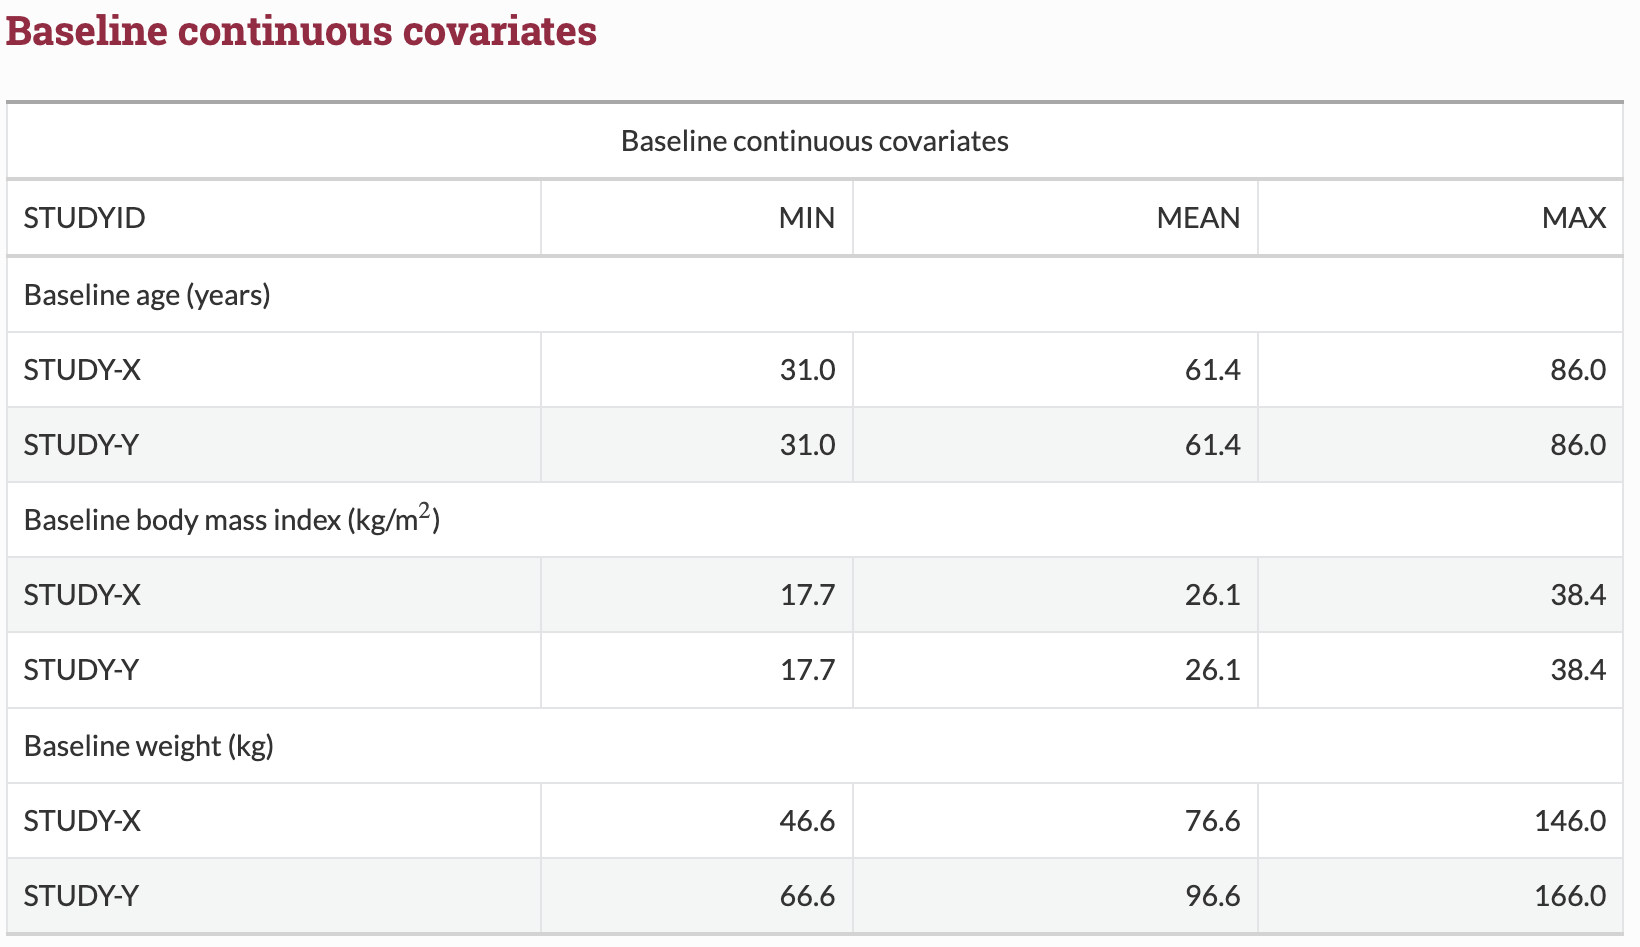Click the 166.0 maximum weight value
The height and width of the screenshot is (947, 1640).
pos(1569,896)
